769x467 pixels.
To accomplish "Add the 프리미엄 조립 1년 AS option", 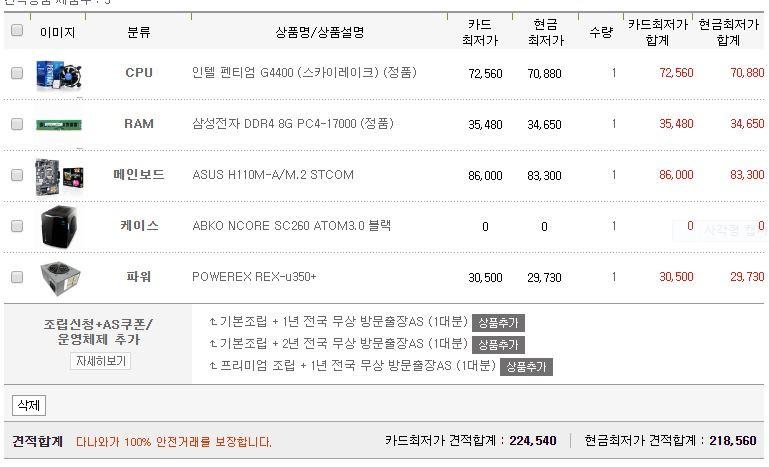I will [526, 366].
